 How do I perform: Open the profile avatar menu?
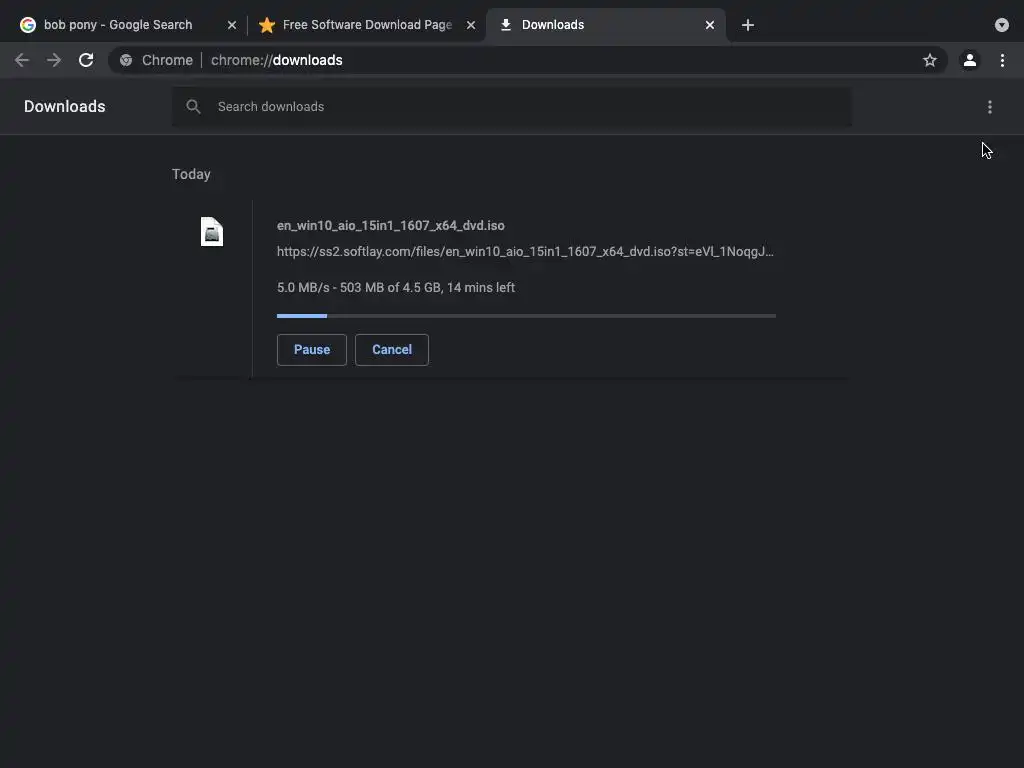click(969, 60)
